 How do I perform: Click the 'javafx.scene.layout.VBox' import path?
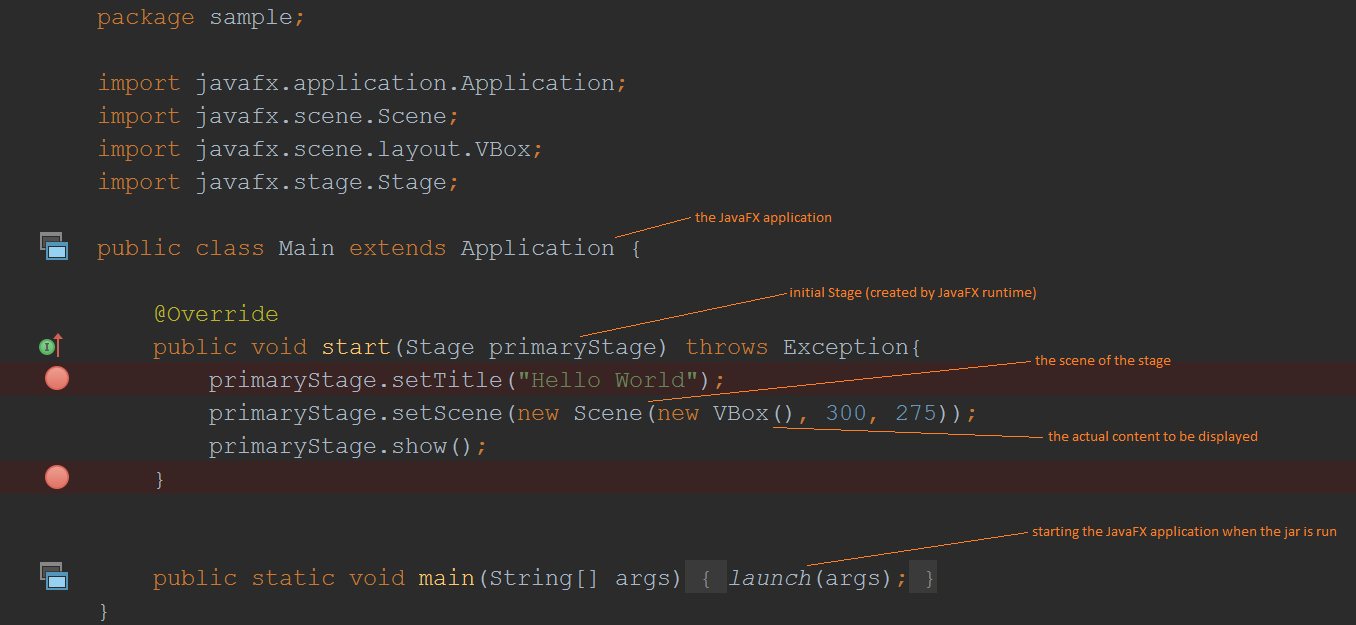click(x=363, y=149)
